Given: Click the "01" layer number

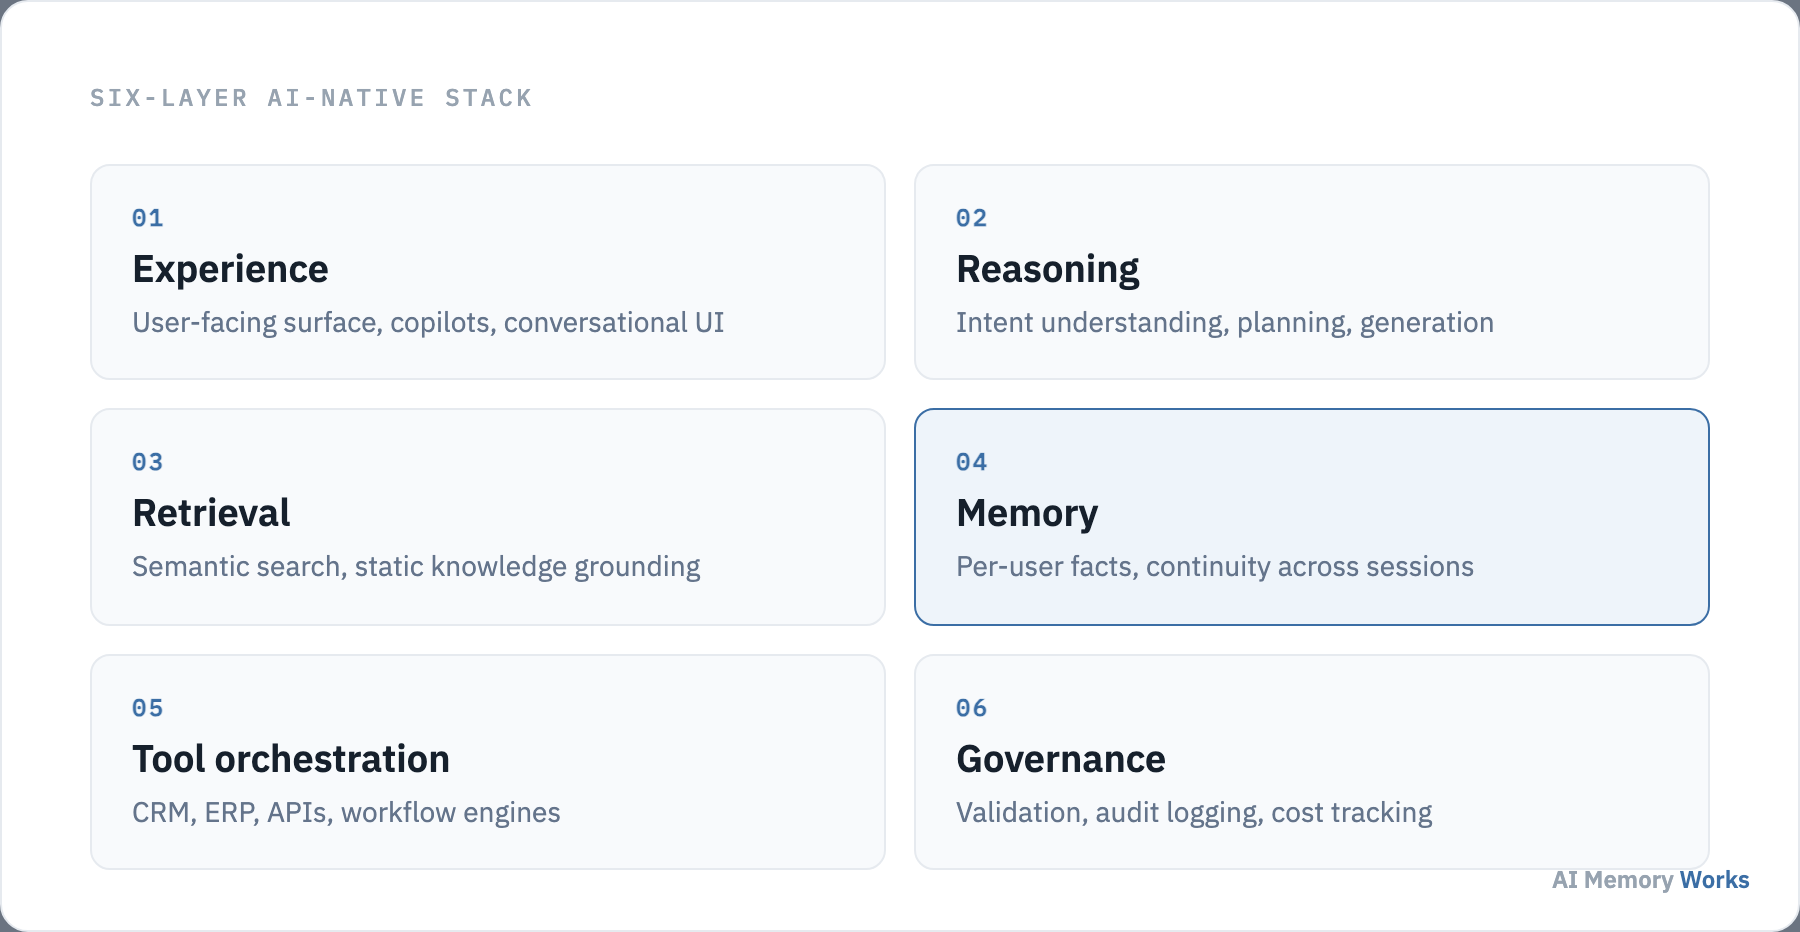Looking at the screenshot, I should click(148, 218).
